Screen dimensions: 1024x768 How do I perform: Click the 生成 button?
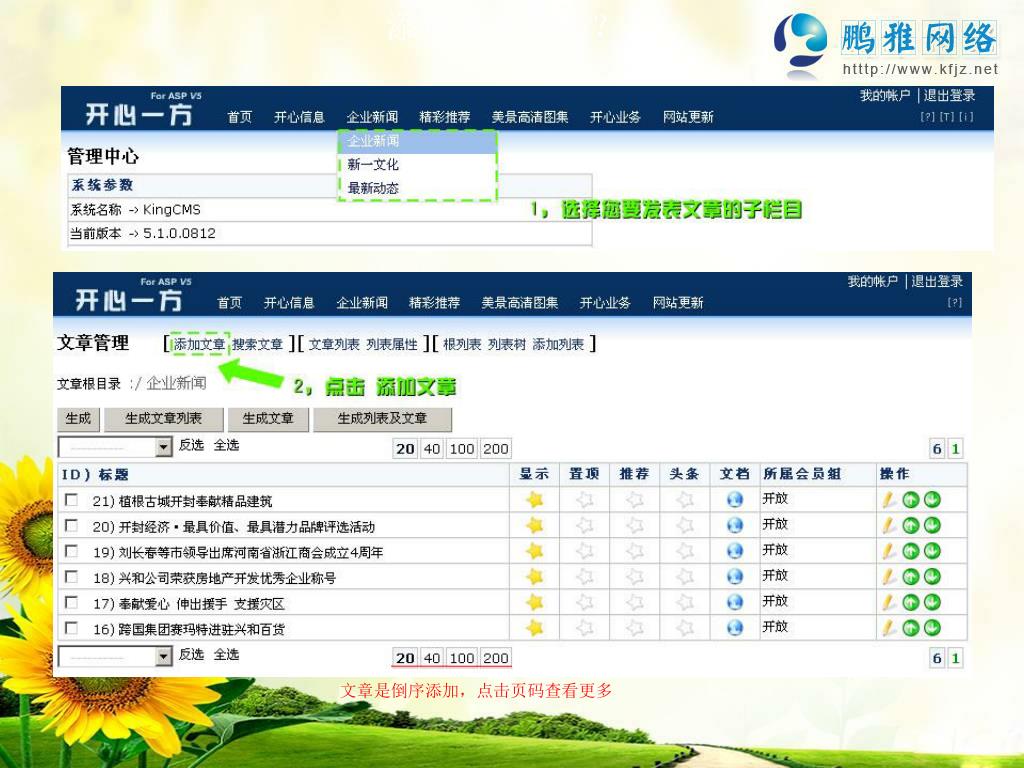tap(78, 419)
